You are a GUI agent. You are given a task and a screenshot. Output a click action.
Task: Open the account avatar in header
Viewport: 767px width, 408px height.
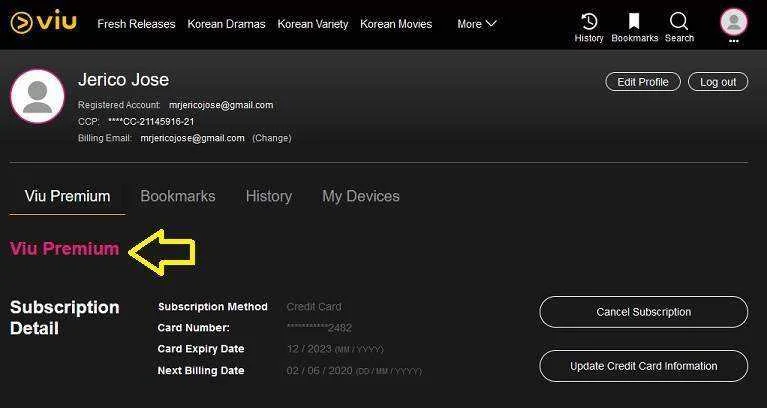click(733, 22)
